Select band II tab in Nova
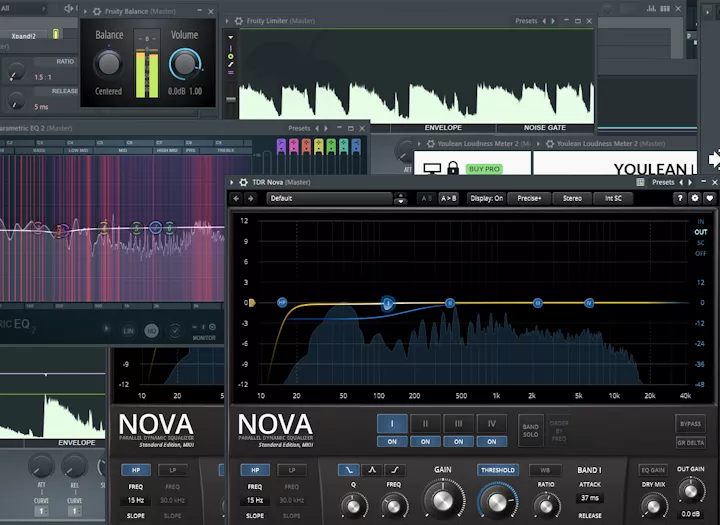 click(x=425, y=423)
